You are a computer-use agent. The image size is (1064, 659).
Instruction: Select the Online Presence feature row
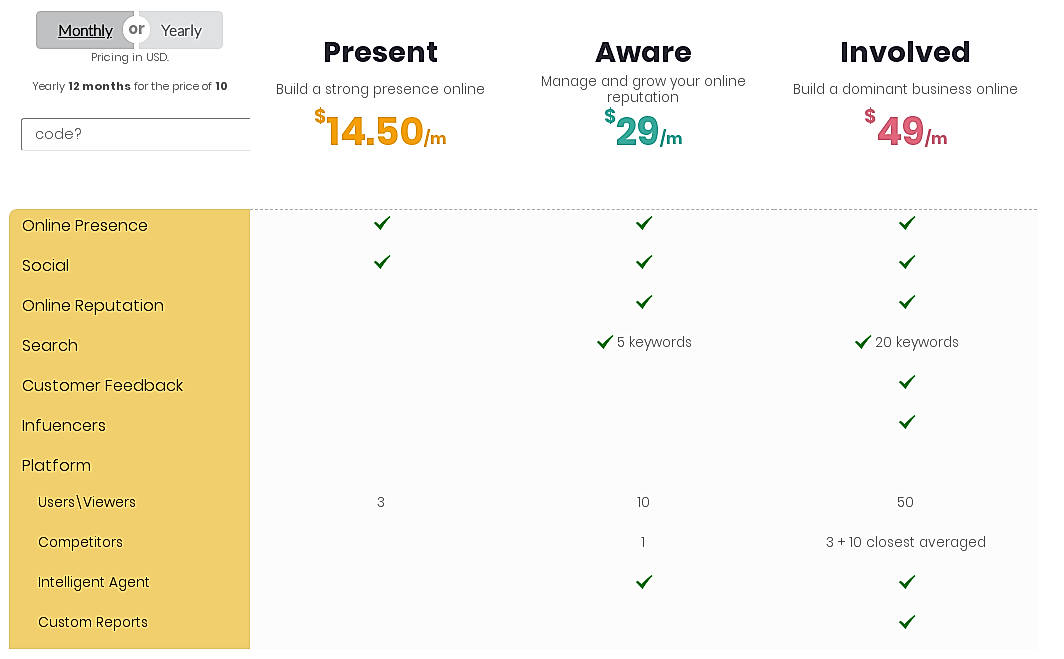pyautogui.click(x=85, y=226)
